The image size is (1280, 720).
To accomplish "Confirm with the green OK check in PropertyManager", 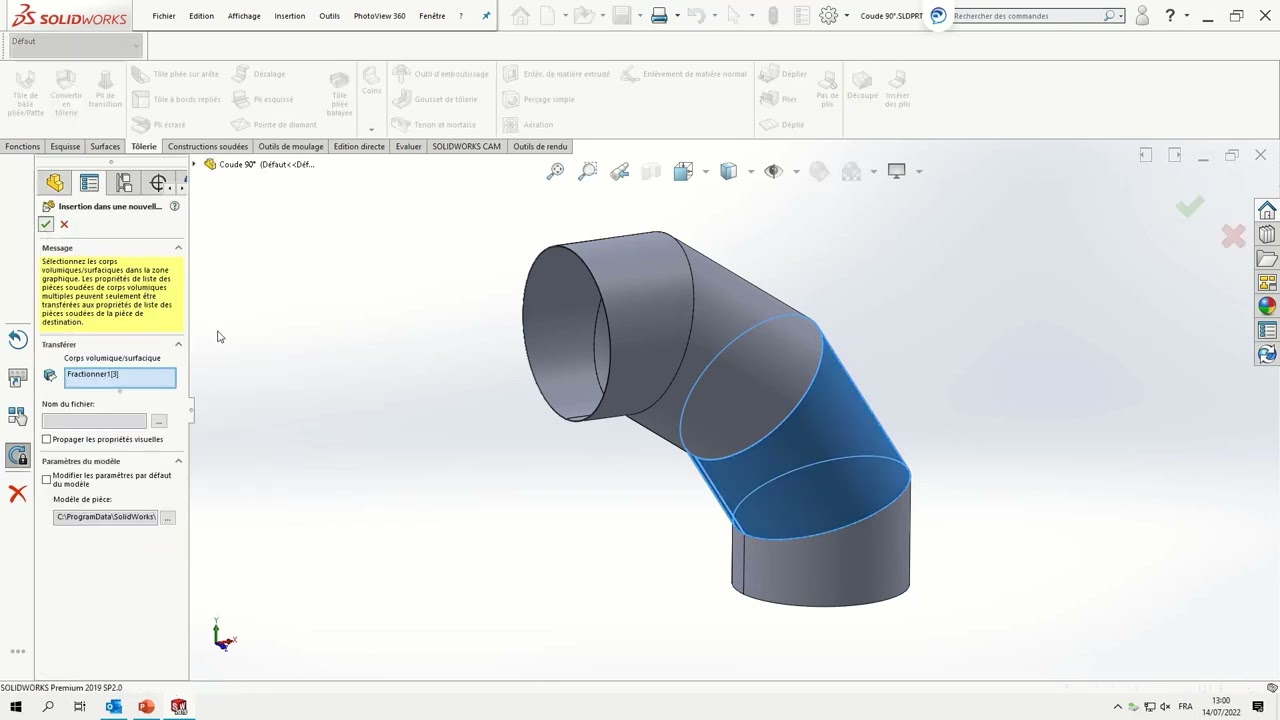I will click(x=46, y=224).
